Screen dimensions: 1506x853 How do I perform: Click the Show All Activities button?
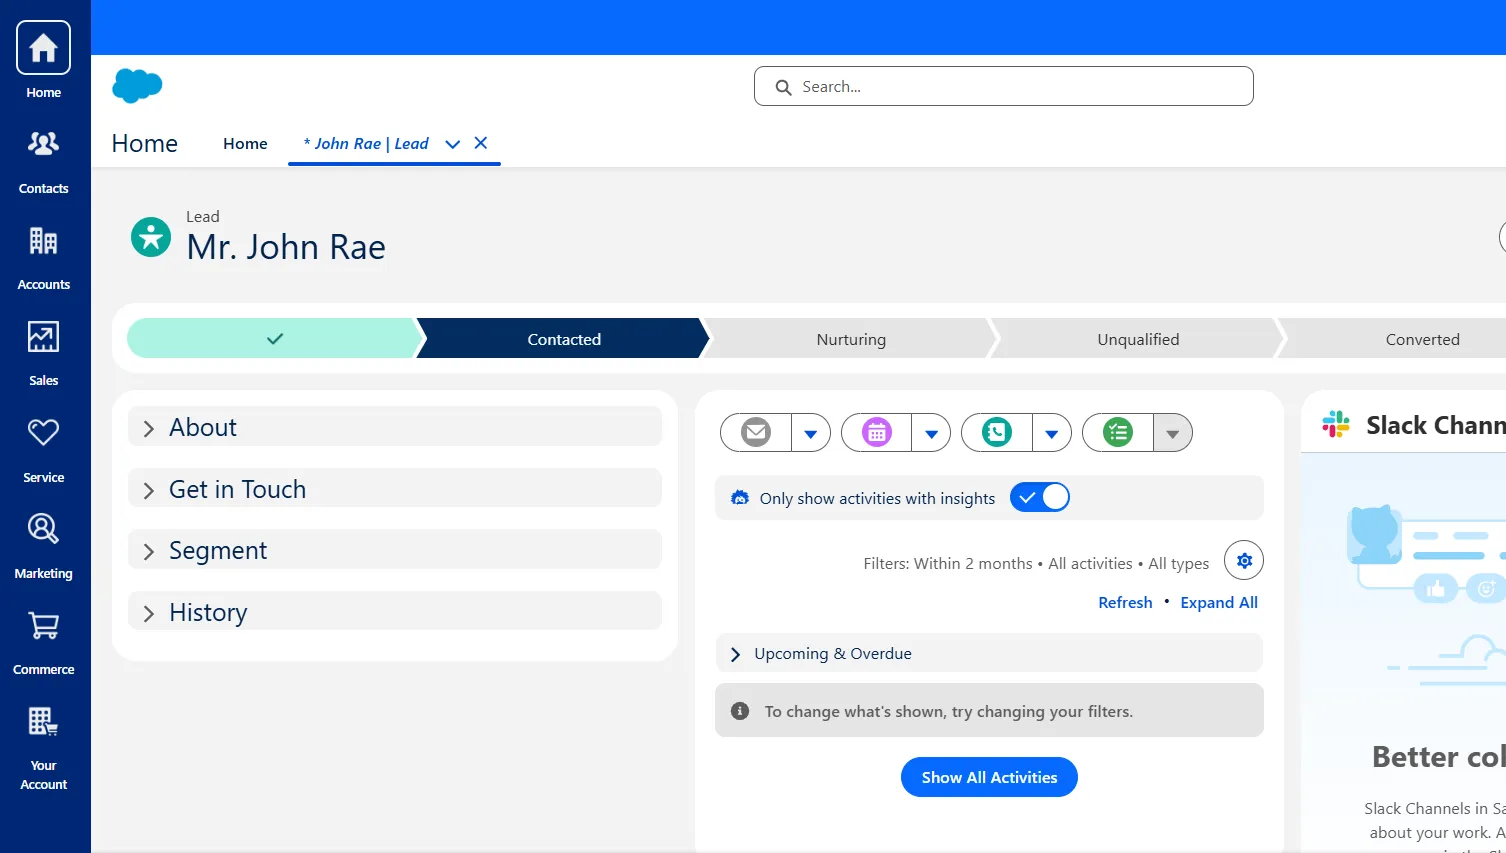coord(989,777)
